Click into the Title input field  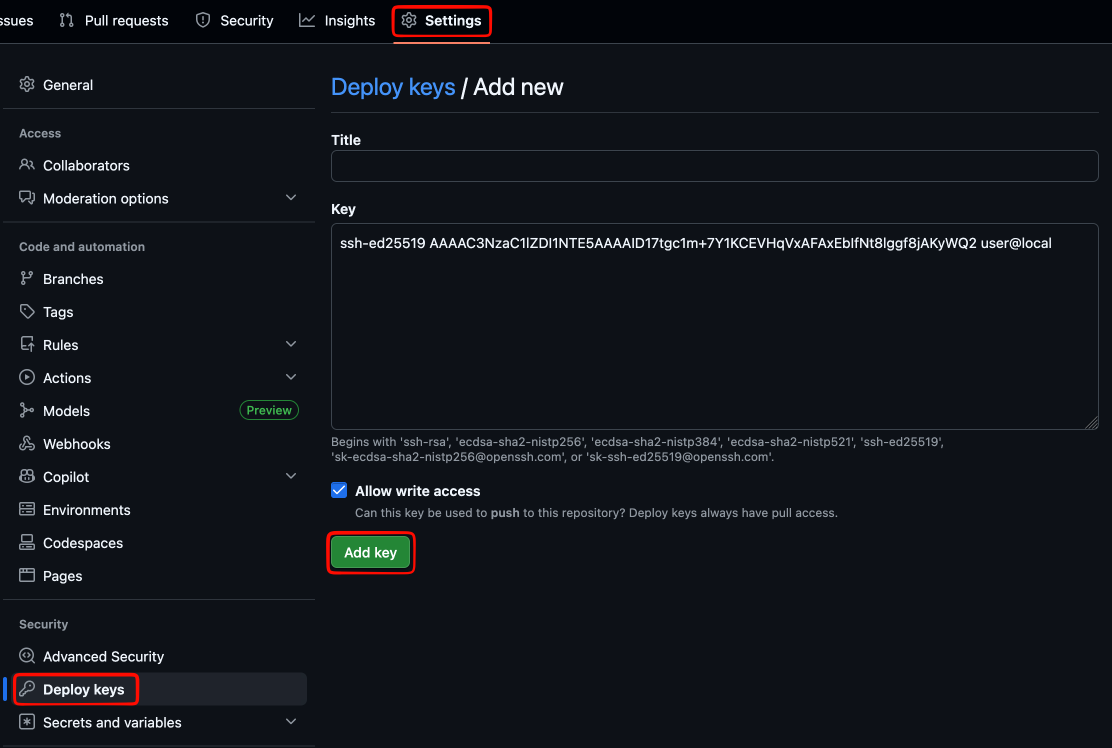click(714, 166)
